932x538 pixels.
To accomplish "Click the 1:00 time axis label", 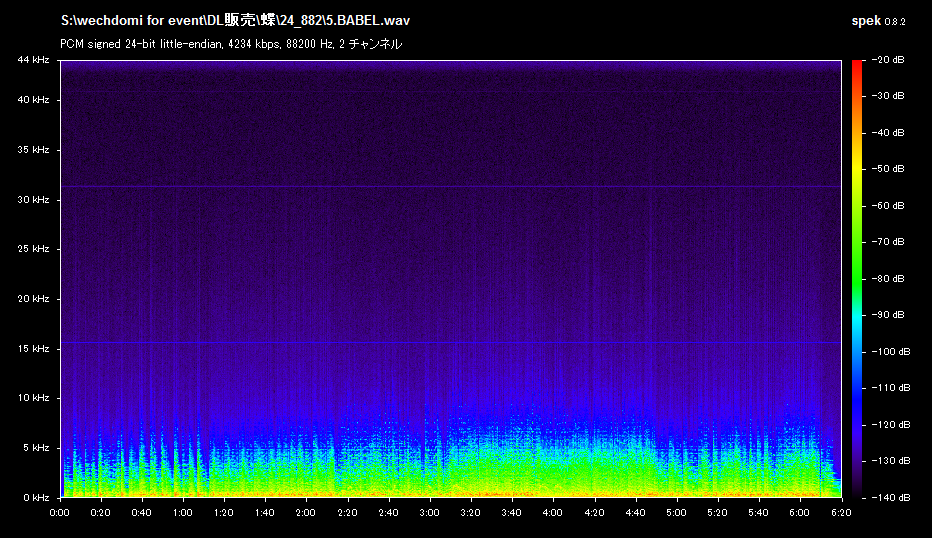I will 182,512.
